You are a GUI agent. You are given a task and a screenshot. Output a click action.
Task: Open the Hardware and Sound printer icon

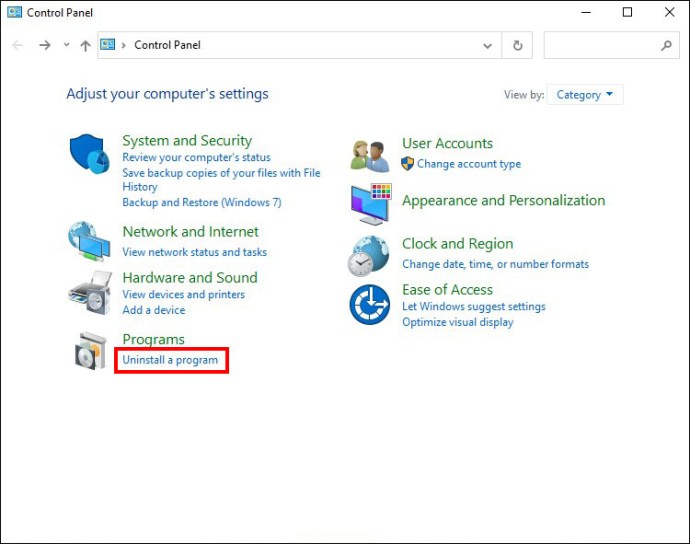pyautogui.click(x=90, y=293)
